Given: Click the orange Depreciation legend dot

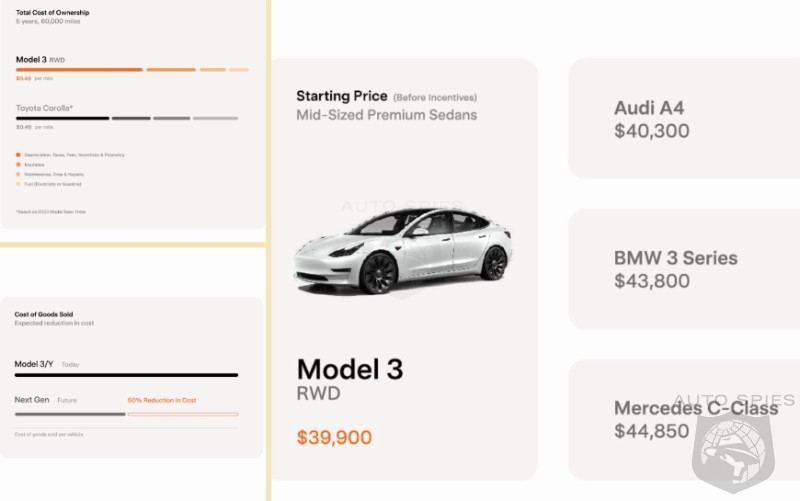Looking at the screenshot, I should pyautogui.click(x=18, y=155).
